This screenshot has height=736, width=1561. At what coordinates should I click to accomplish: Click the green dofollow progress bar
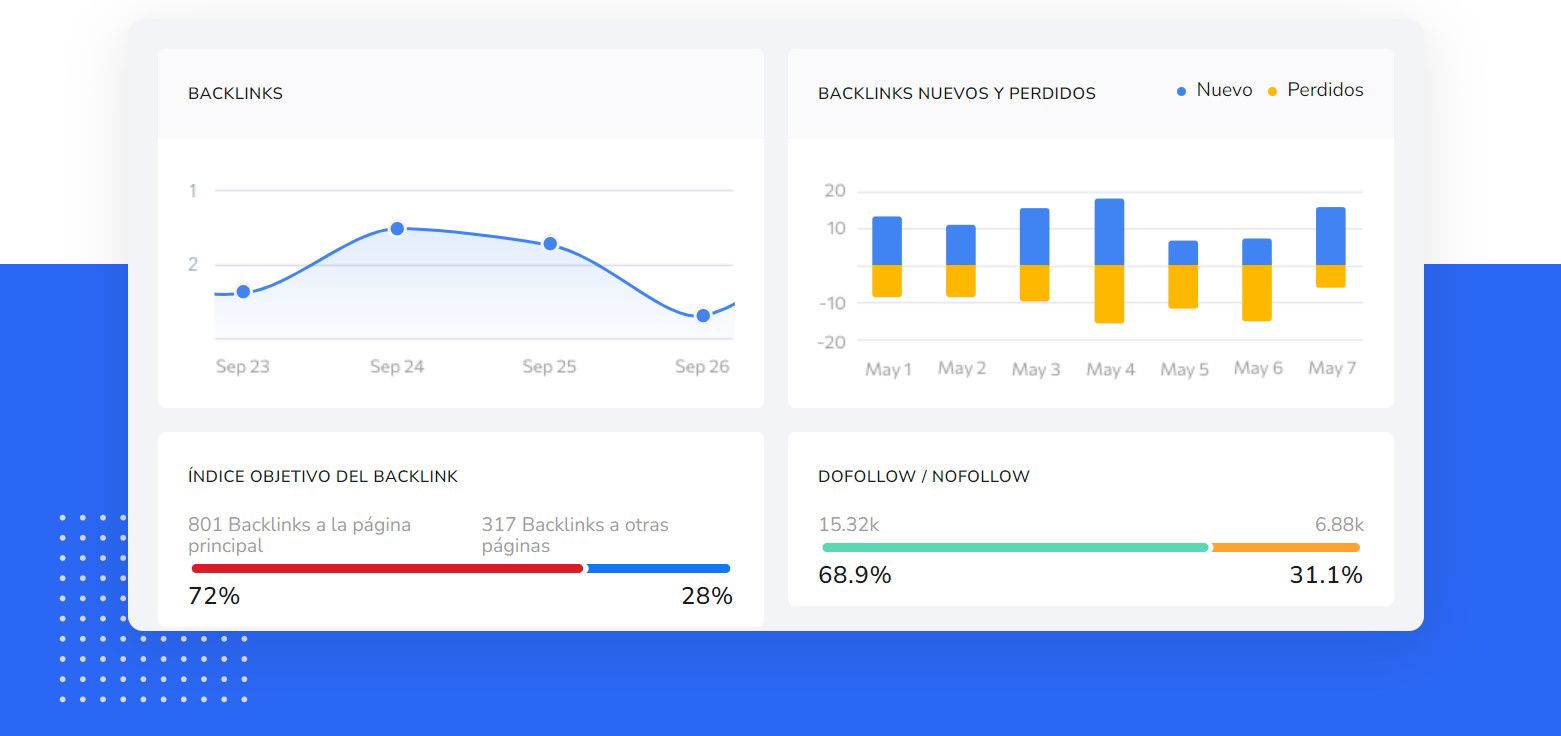[1015, 547]
